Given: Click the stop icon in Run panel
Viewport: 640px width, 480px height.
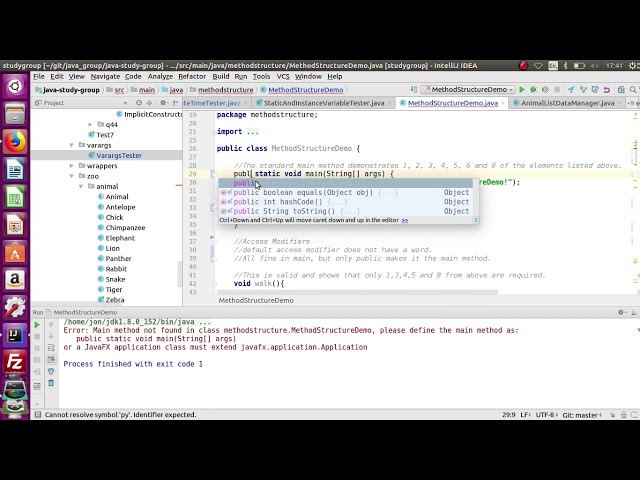Looking at the screenshot, I should coord(37,336).
